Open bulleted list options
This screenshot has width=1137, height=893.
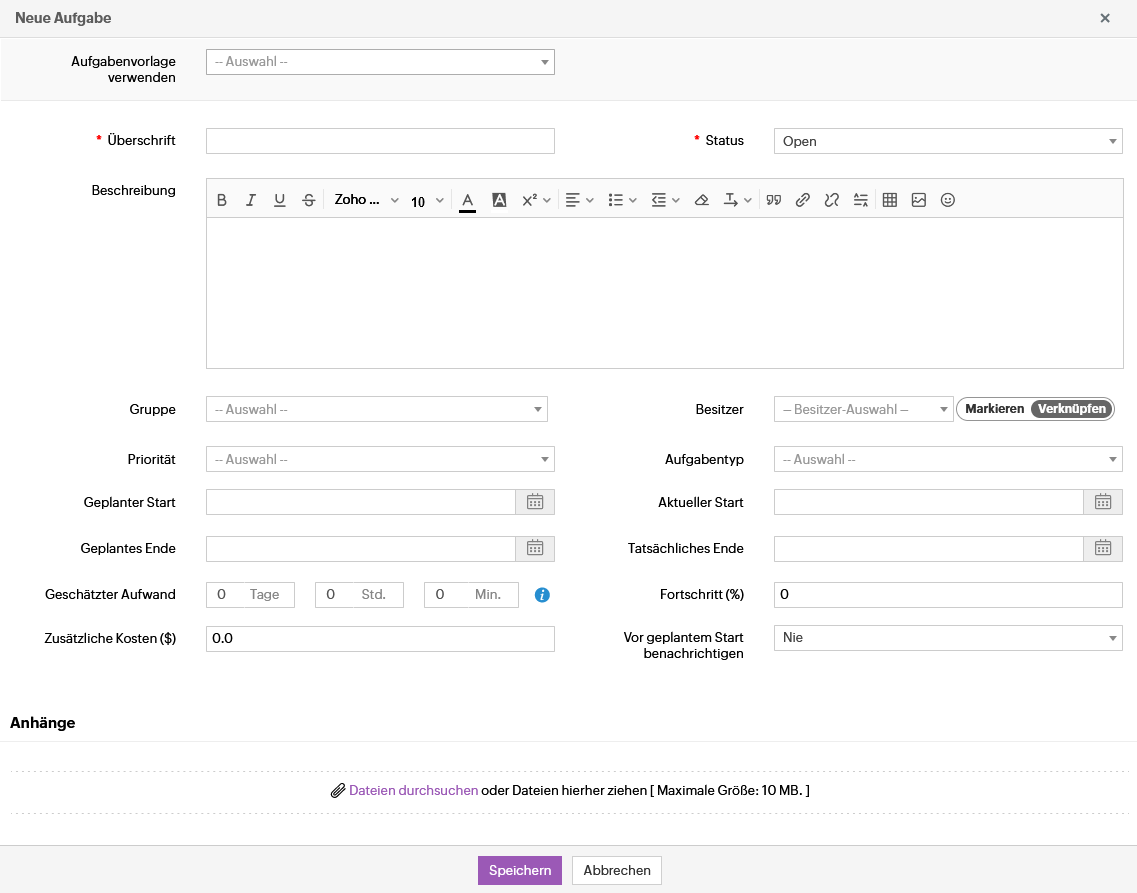[622, 200]
